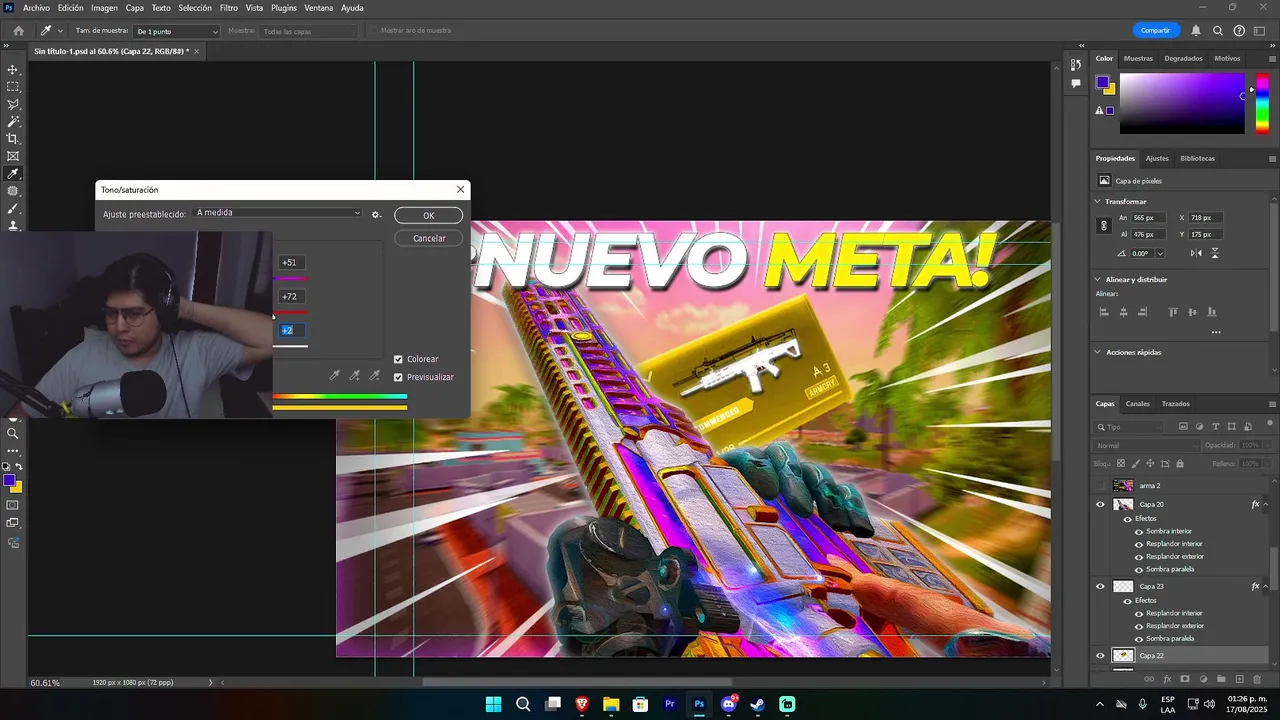Switch to the Ajustes tab
Screen dimensions: 1280x720
pyautogui.click(x=1157, y=158)
